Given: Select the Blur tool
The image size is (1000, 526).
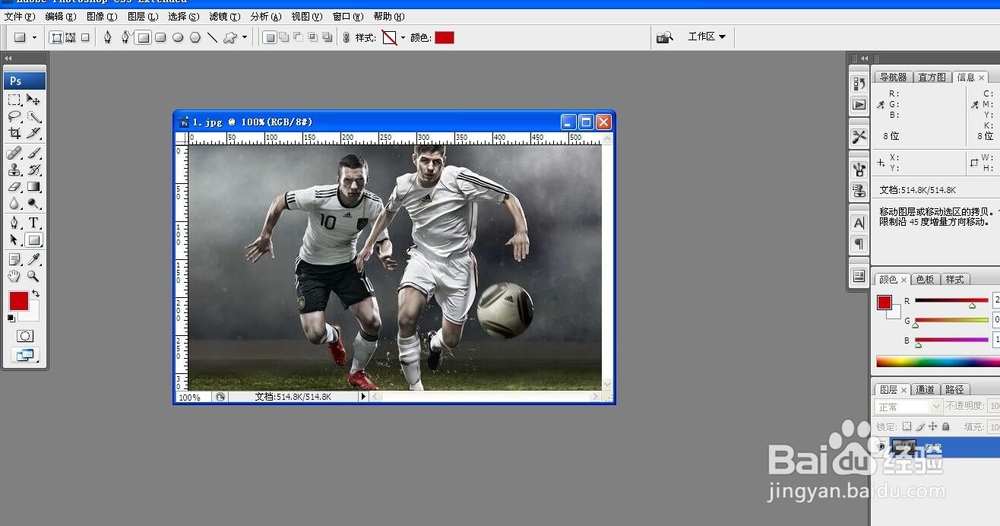Looking at the screenshot, I should (x=15, y=203).
